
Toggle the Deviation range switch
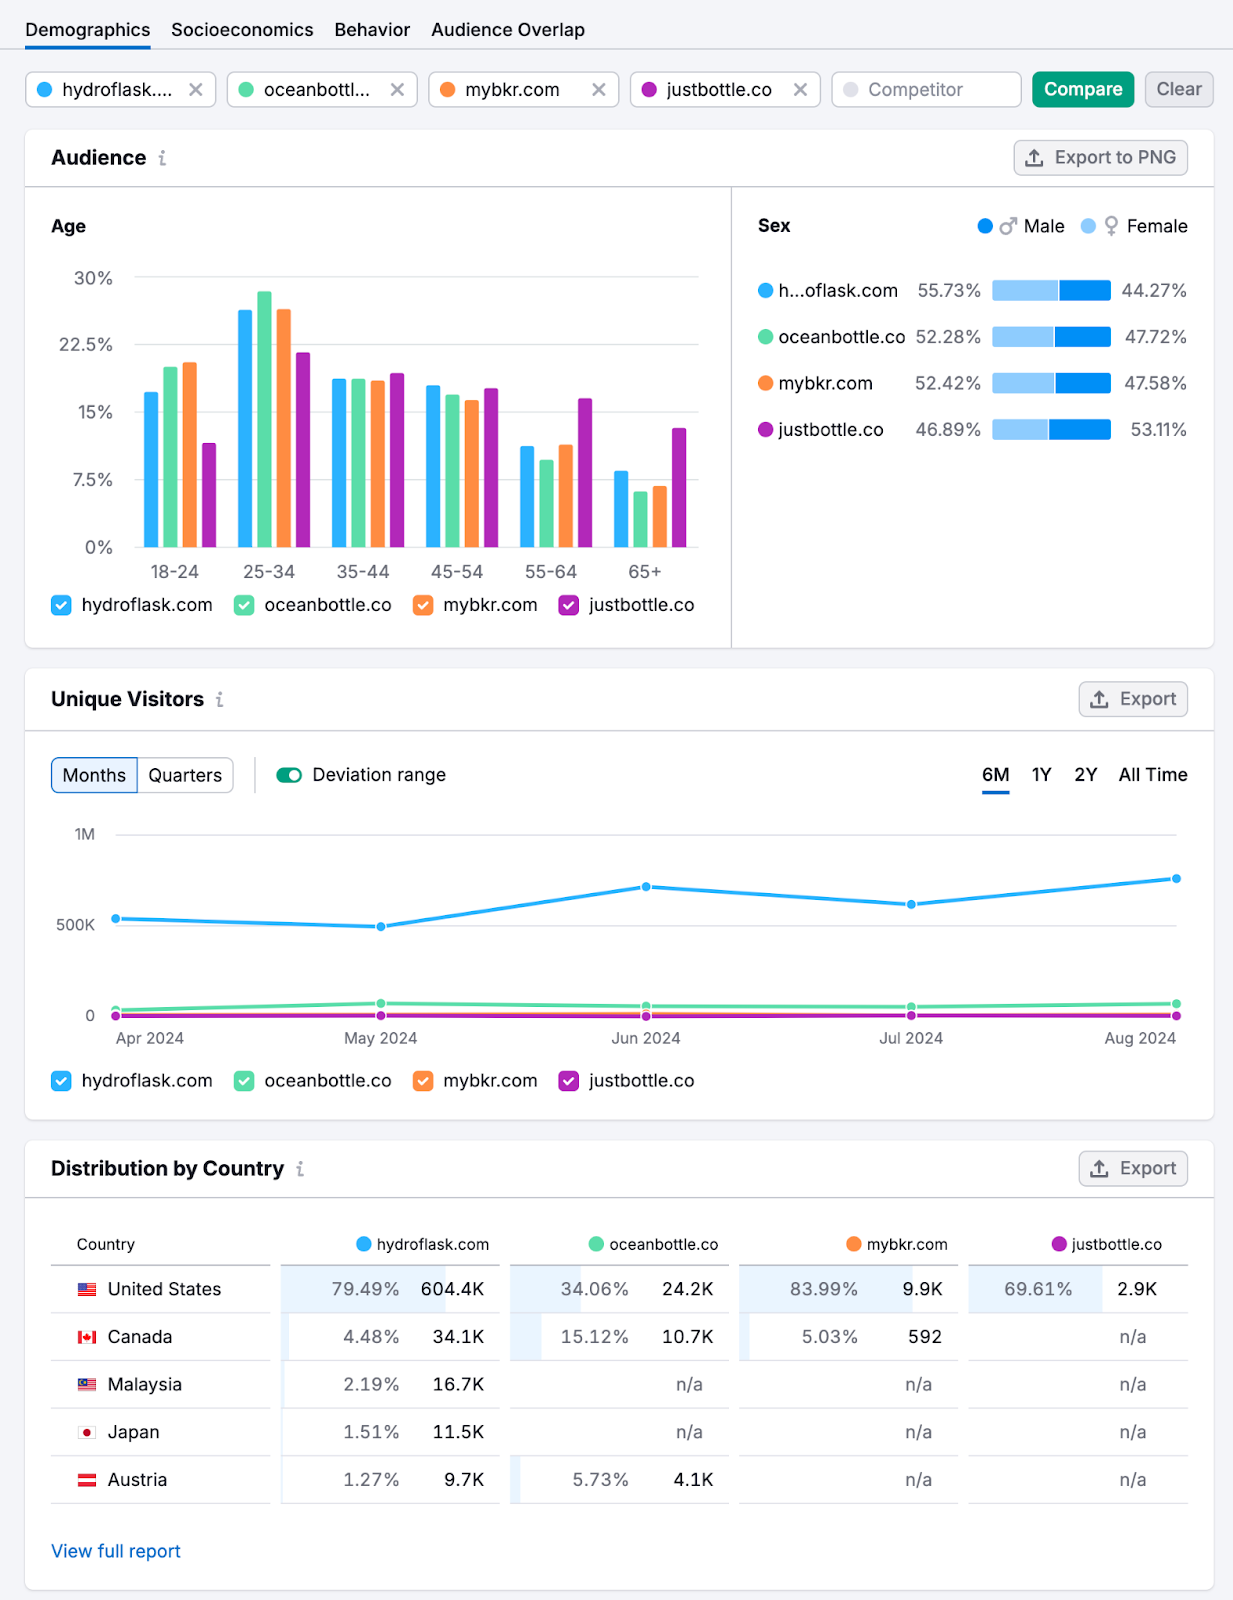pos(289,776)
